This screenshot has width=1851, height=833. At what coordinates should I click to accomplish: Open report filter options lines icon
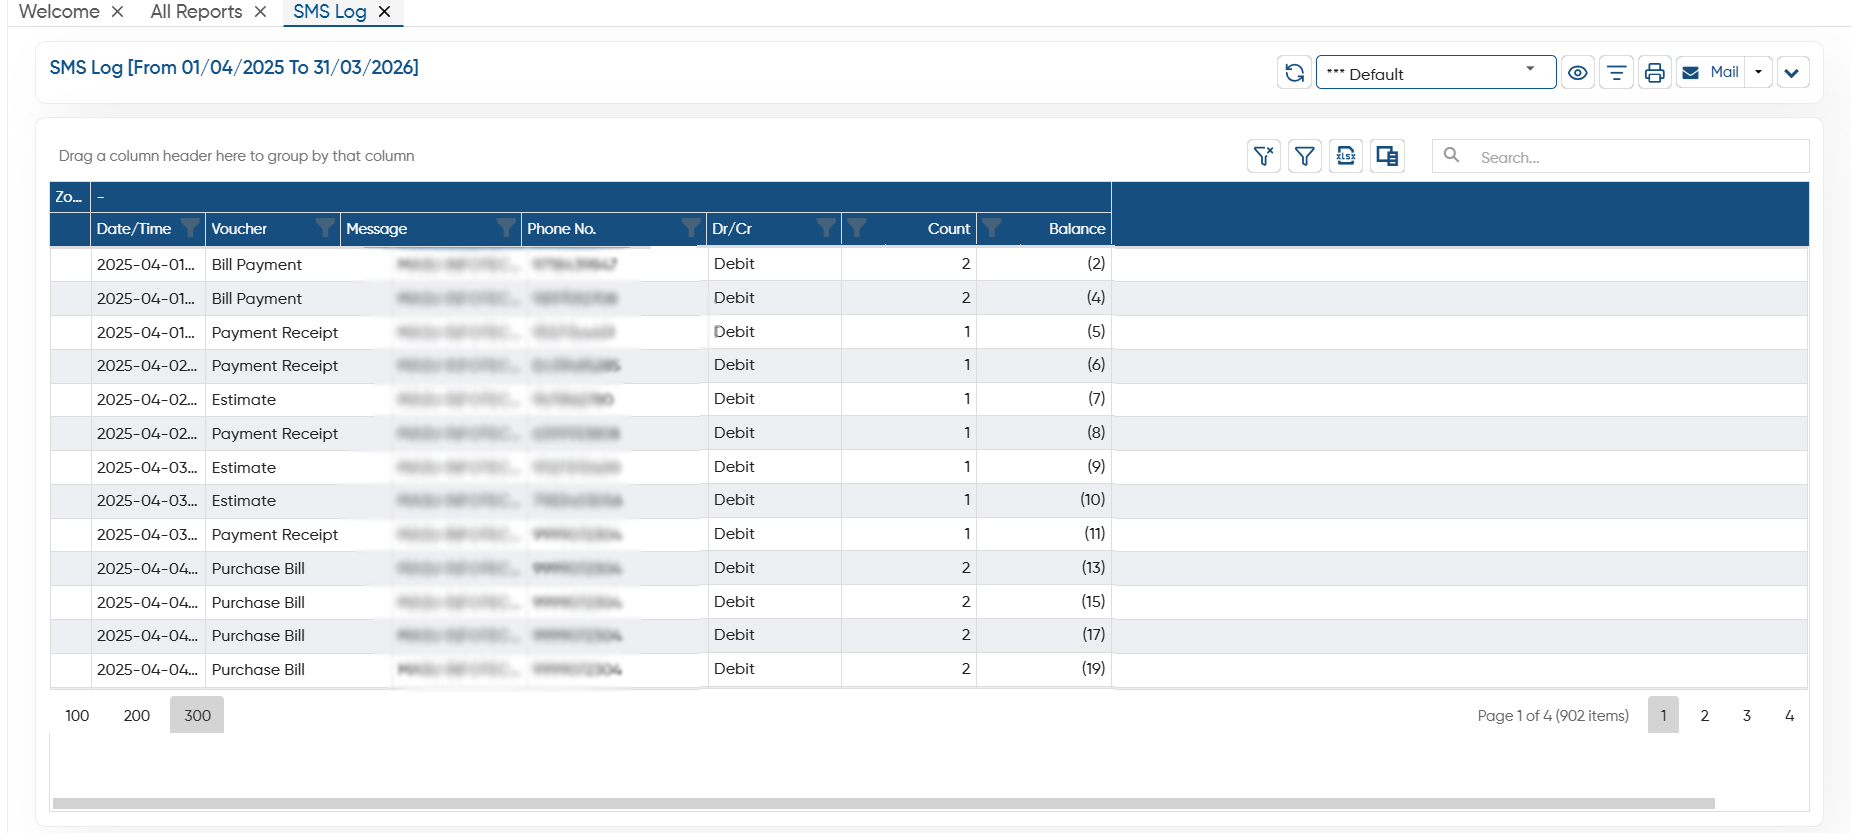coord(1616,73)
